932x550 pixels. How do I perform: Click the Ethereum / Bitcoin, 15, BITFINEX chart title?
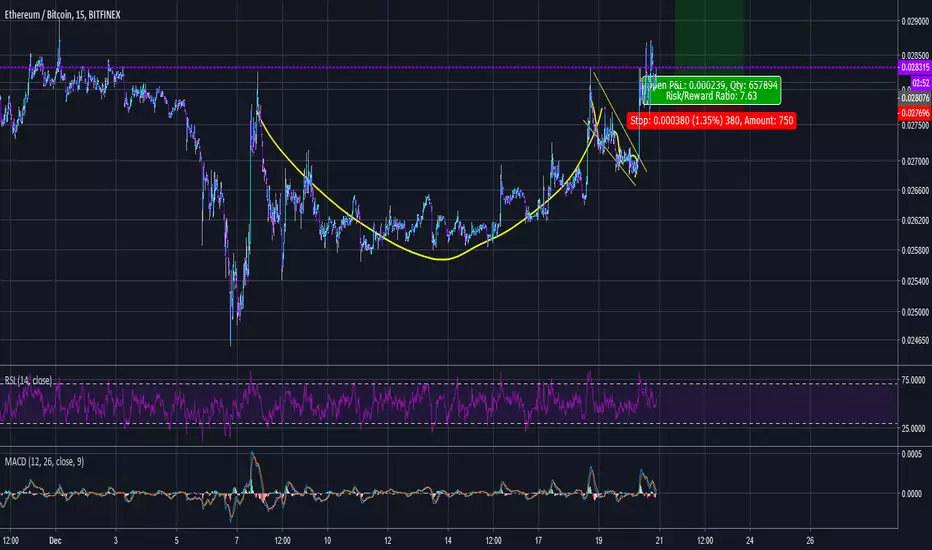[x=62, y=15]
